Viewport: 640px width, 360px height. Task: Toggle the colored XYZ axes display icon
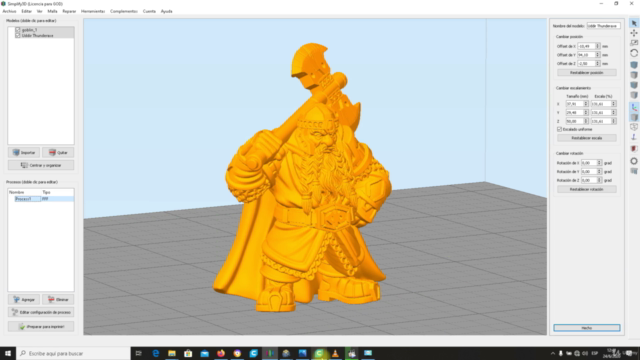tap(634, 107)
